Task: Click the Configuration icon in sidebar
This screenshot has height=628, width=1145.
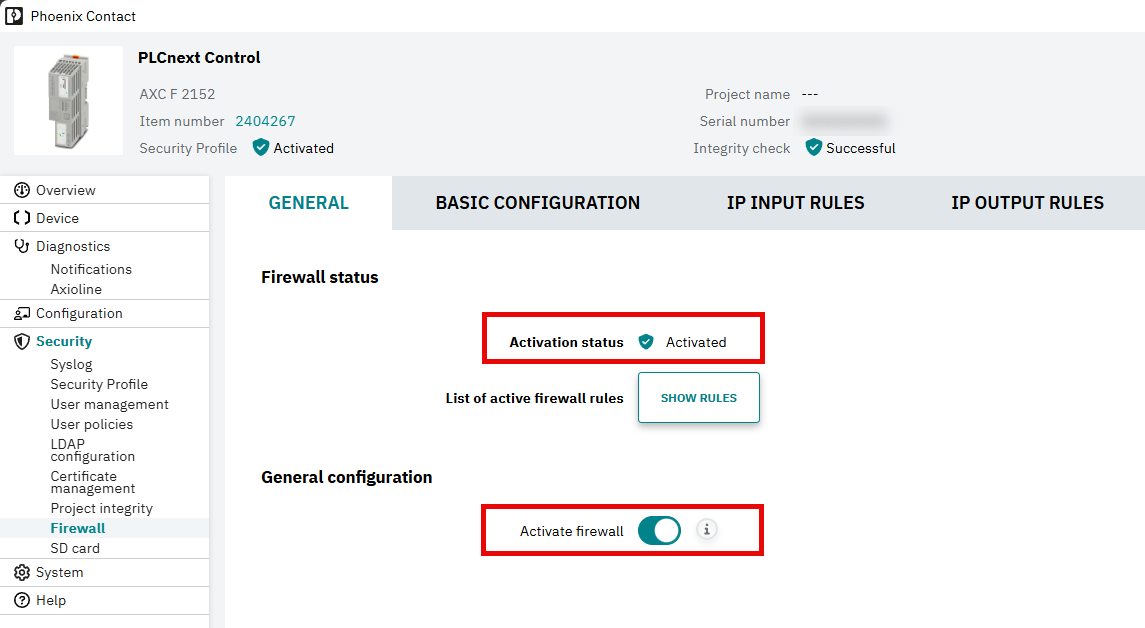Action: 22,313
